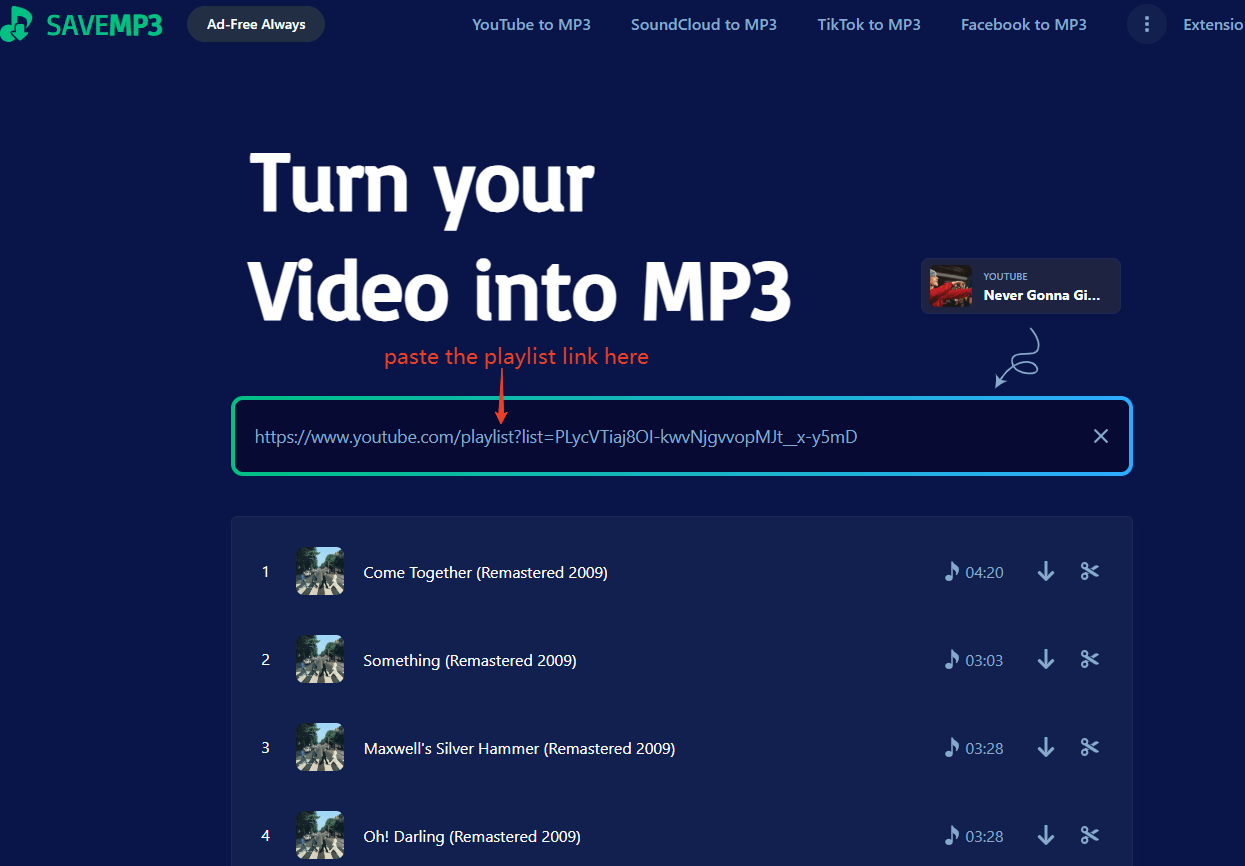The height and width of the screenshot is (866, 1245).
Task: Trim Oh! Darling with scissors icon
Action: tap(1089, 836)
